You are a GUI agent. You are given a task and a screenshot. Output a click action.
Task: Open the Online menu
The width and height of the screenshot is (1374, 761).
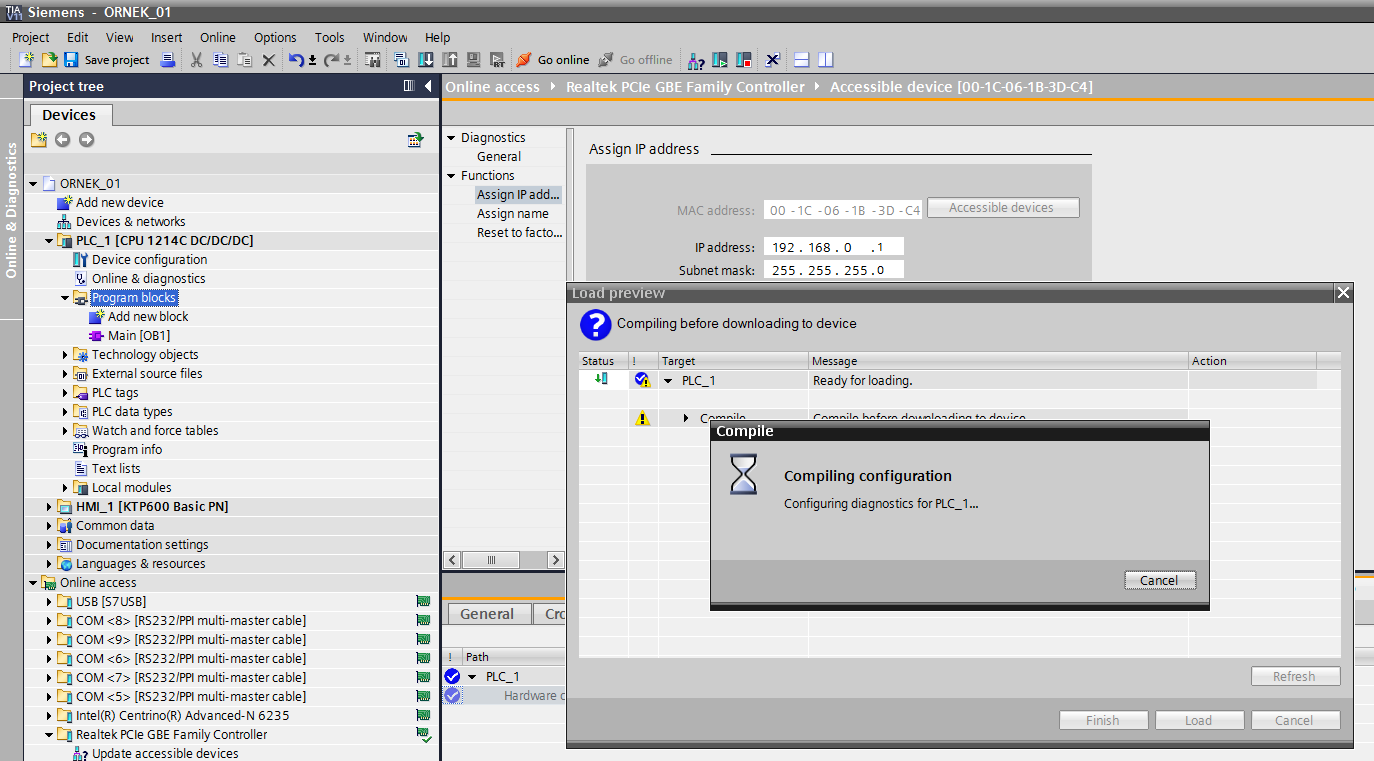(218, 37)
